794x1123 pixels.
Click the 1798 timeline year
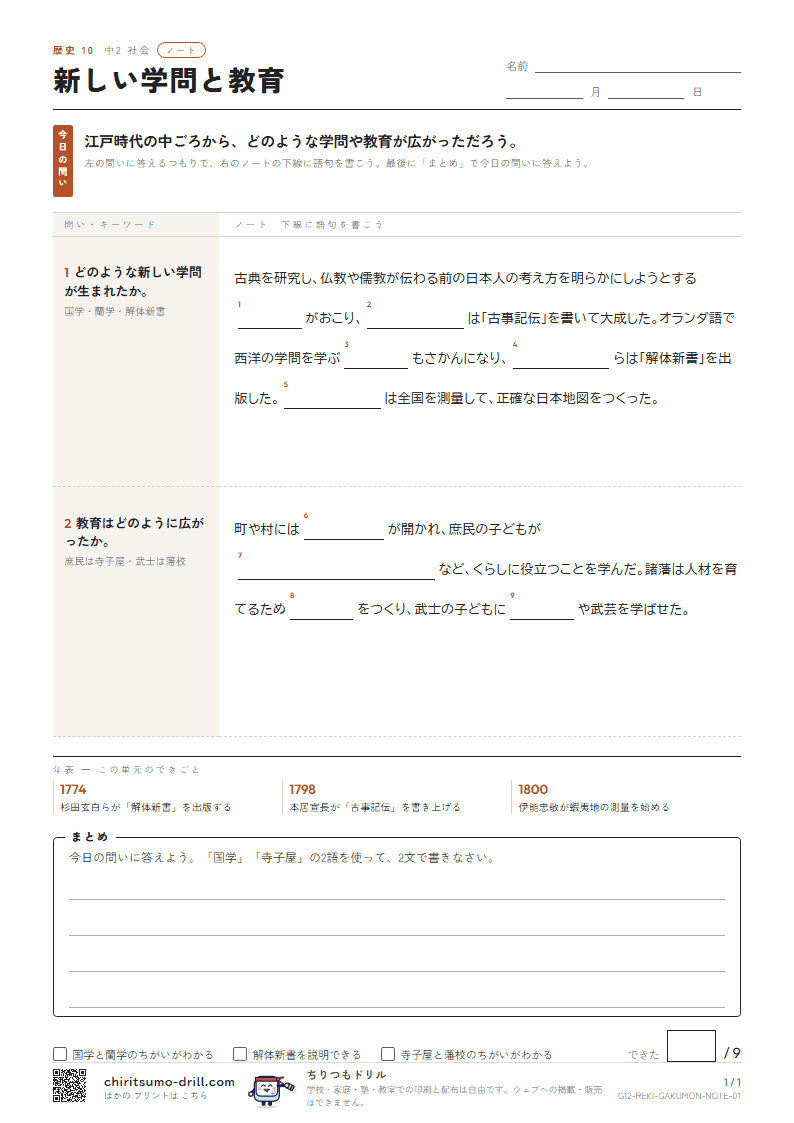click(x=302, y=789)
